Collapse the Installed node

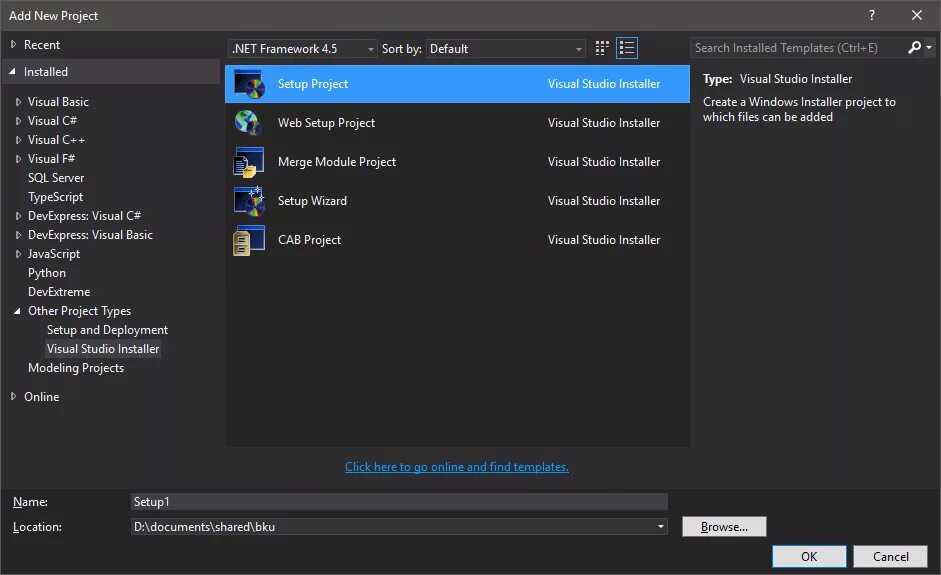(13, 71)
